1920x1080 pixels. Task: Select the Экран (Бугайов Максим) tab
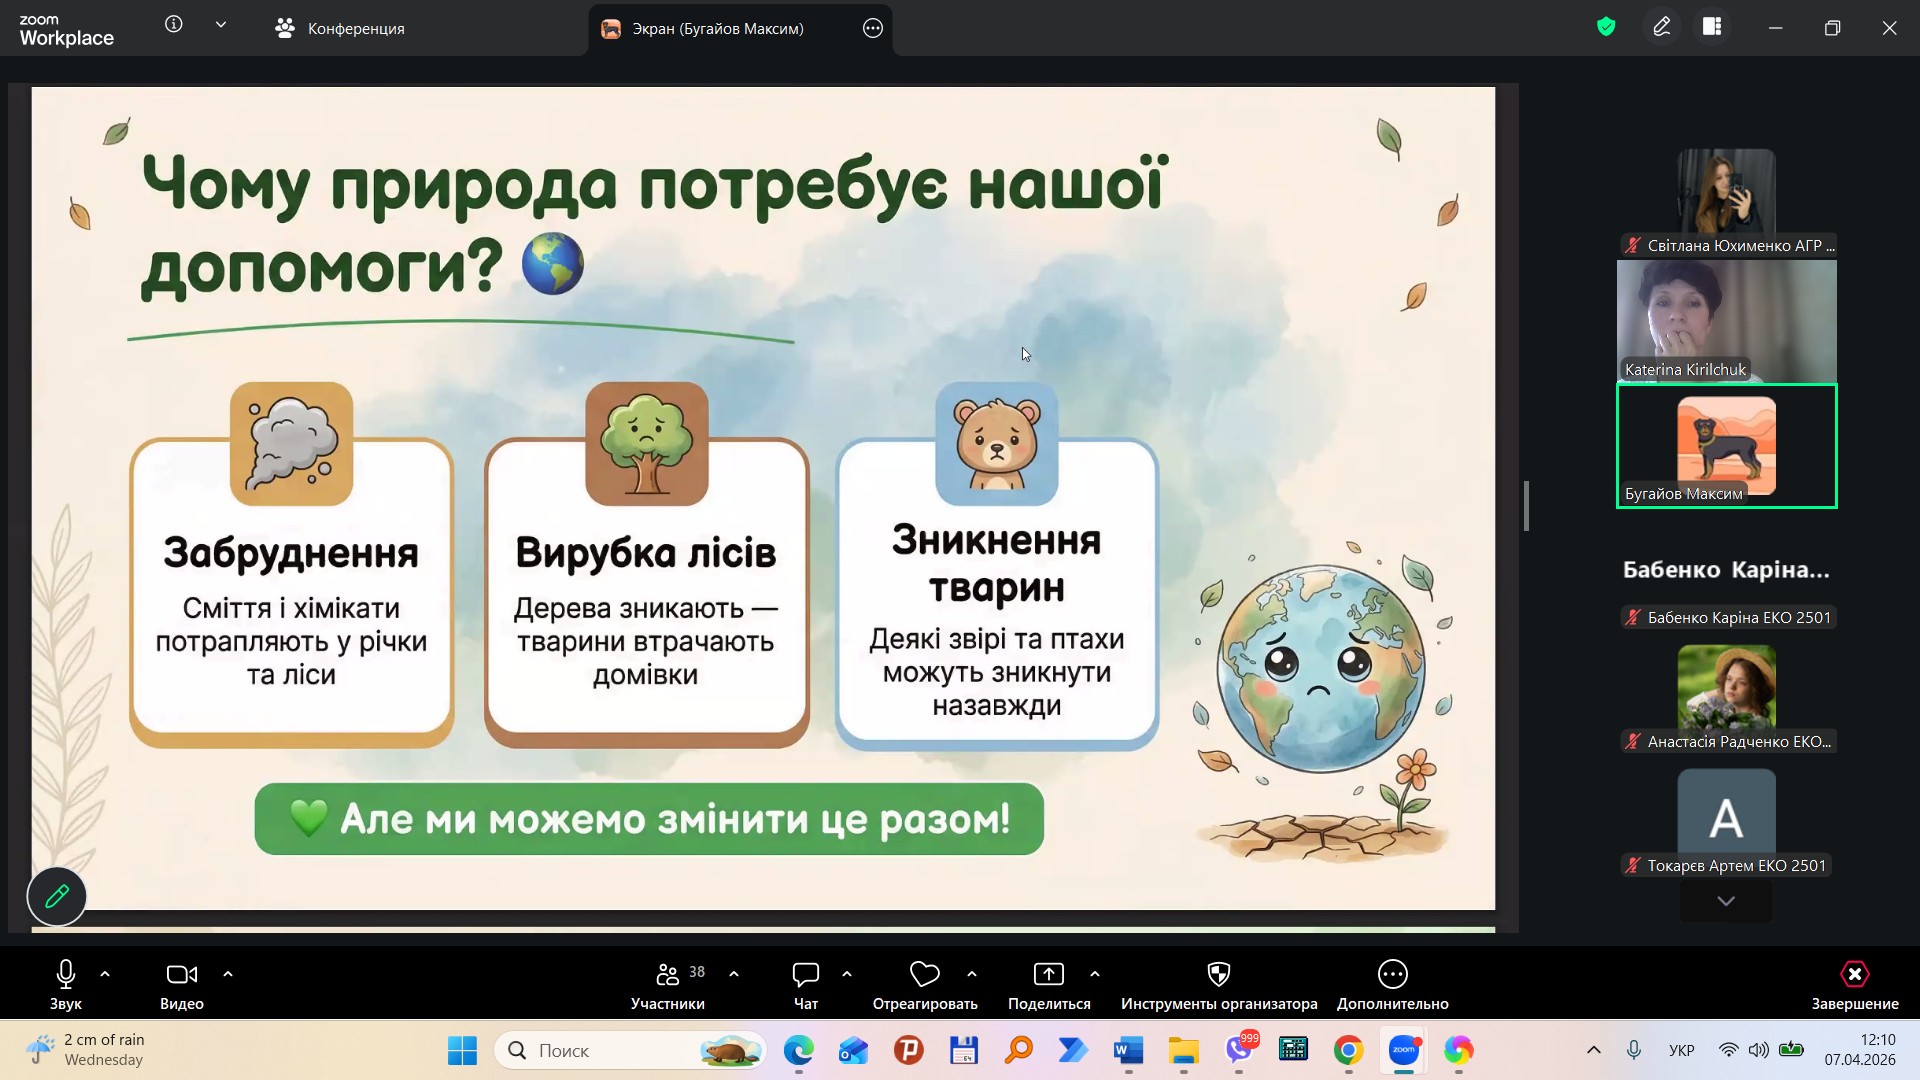[717, 29]
